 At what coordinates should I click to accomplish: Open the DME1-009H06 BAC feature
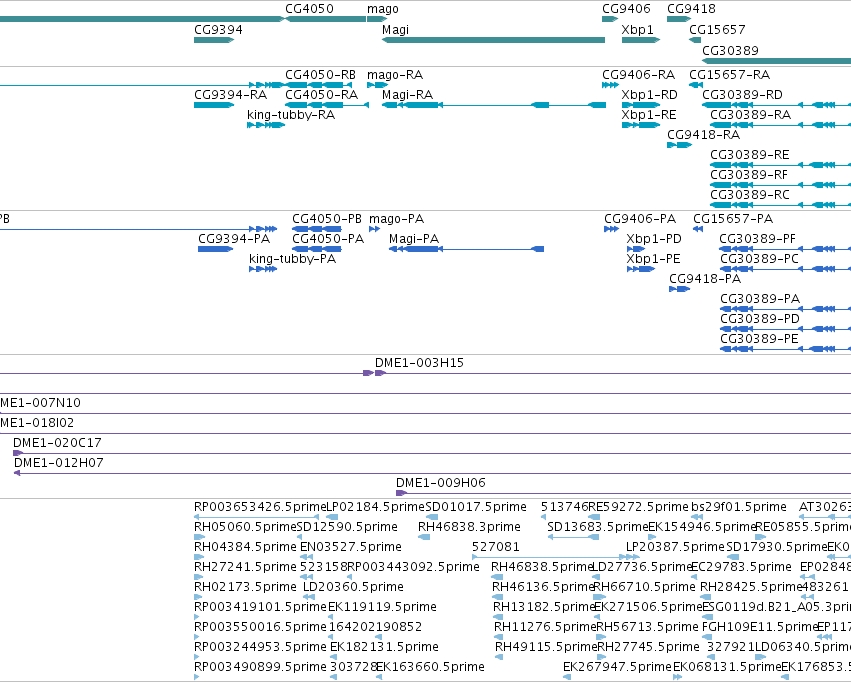tap(624, 493)
